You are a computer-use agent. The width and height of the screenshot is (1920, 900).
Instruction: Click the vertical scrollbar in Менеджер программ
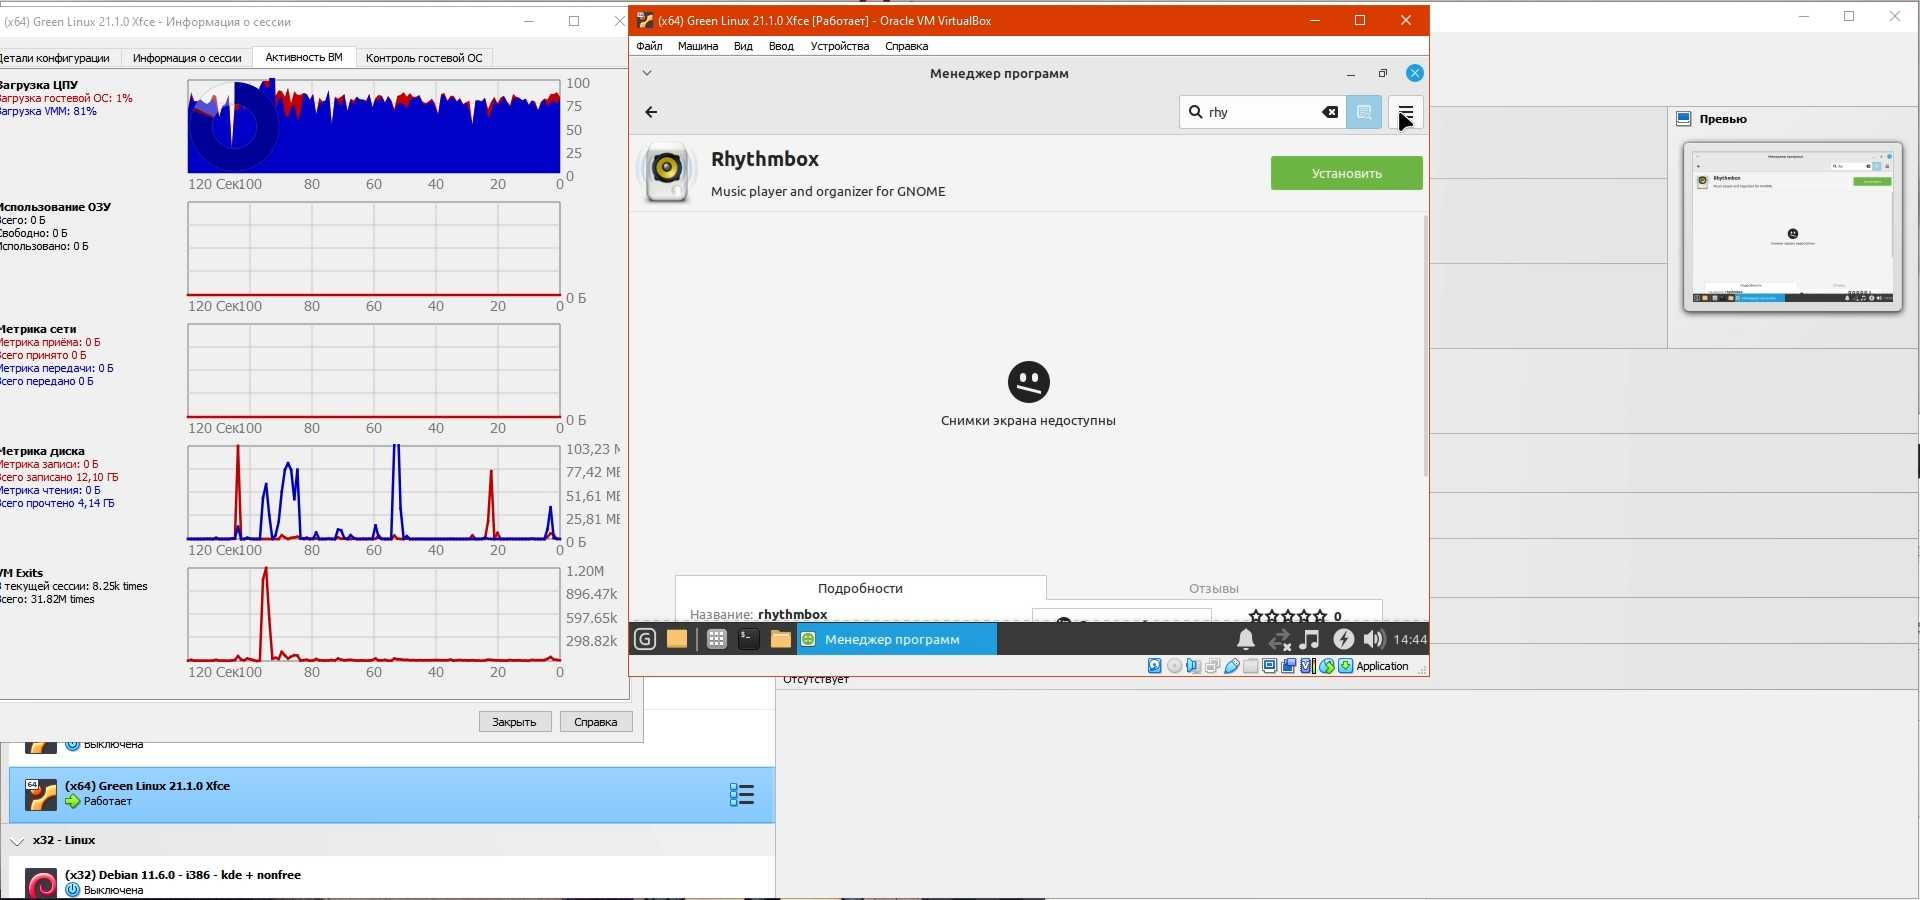pyautogui.click(x=1425, y=345)
